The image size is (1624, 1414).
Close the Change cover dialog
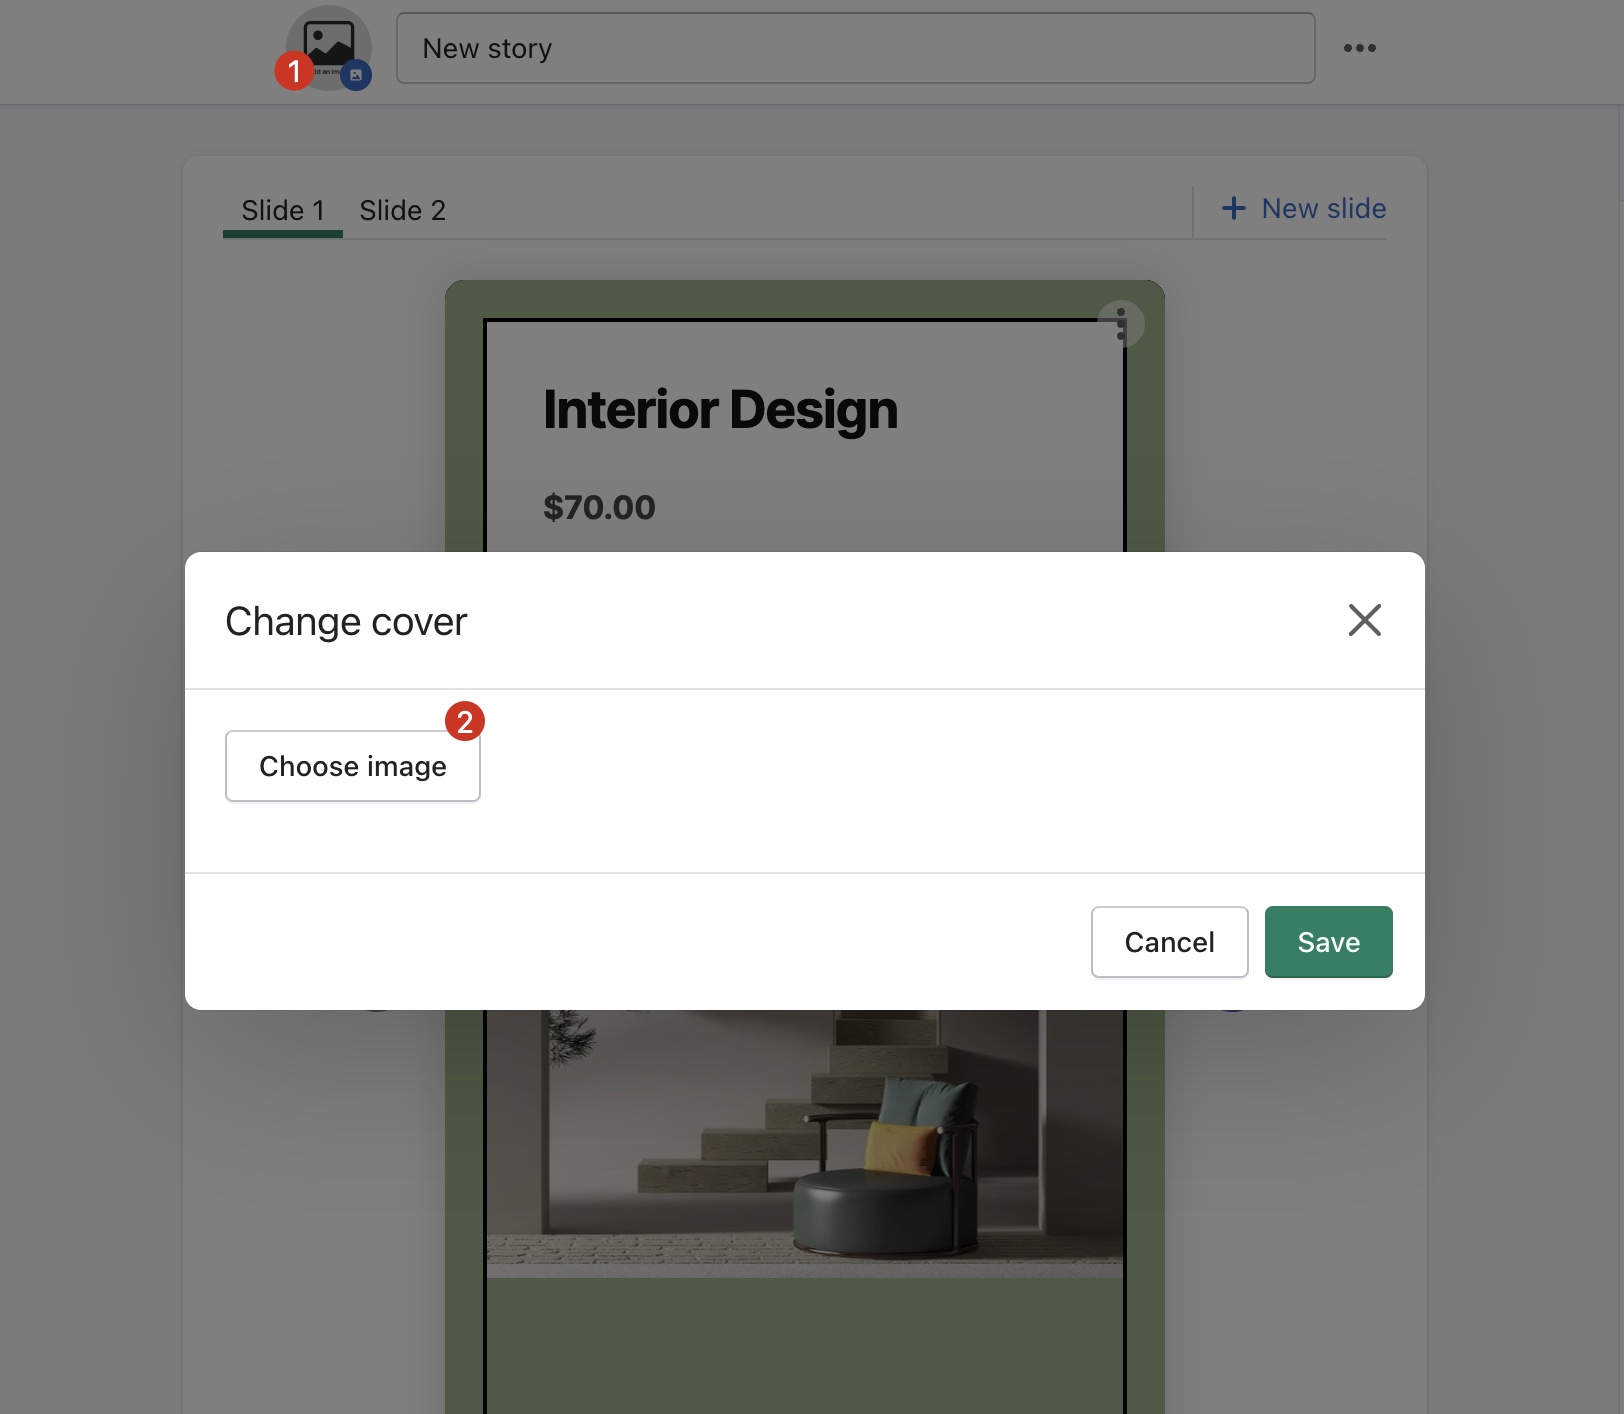pyautogui.click(x=1364, y=620)
